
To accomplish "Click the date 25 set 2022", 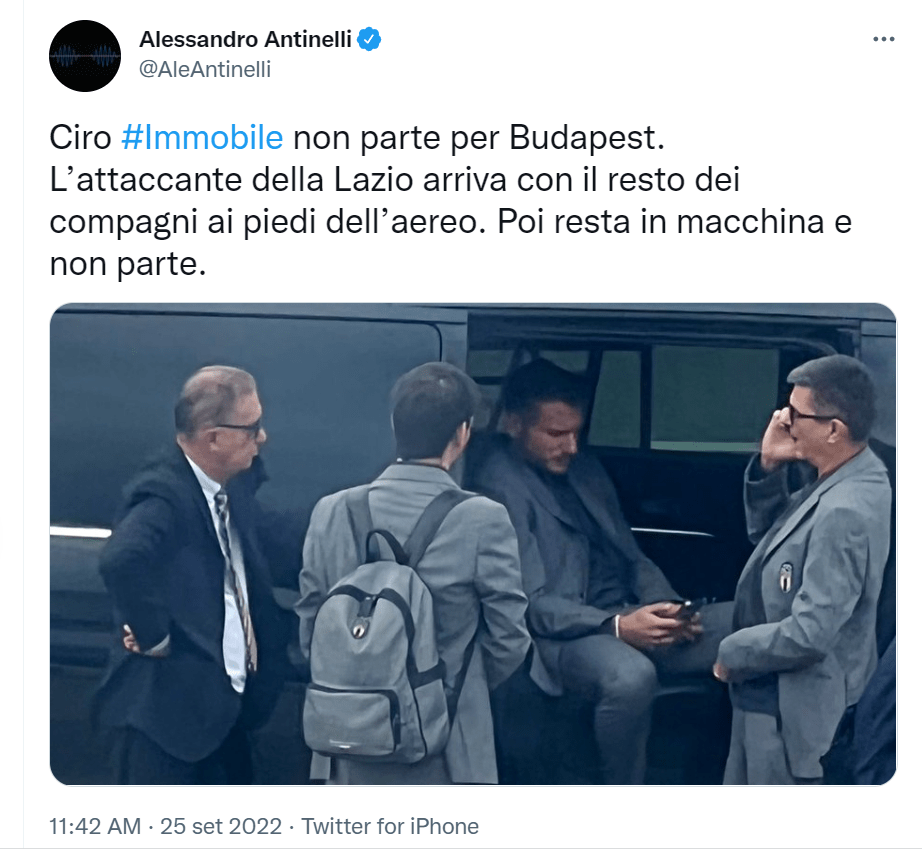I will 221,826.
